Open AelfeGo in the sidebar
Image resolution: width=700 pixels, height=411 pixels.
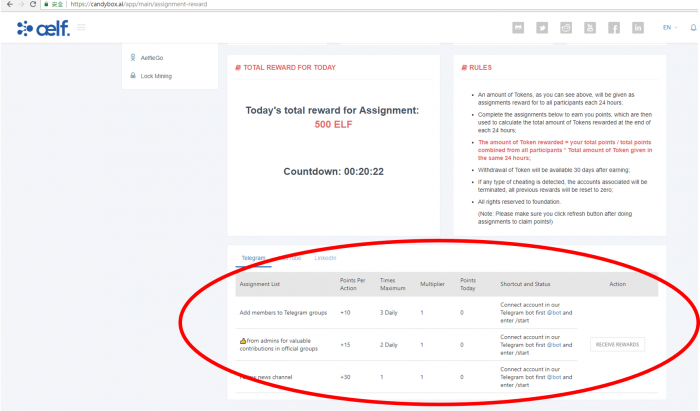coord(152,58)
